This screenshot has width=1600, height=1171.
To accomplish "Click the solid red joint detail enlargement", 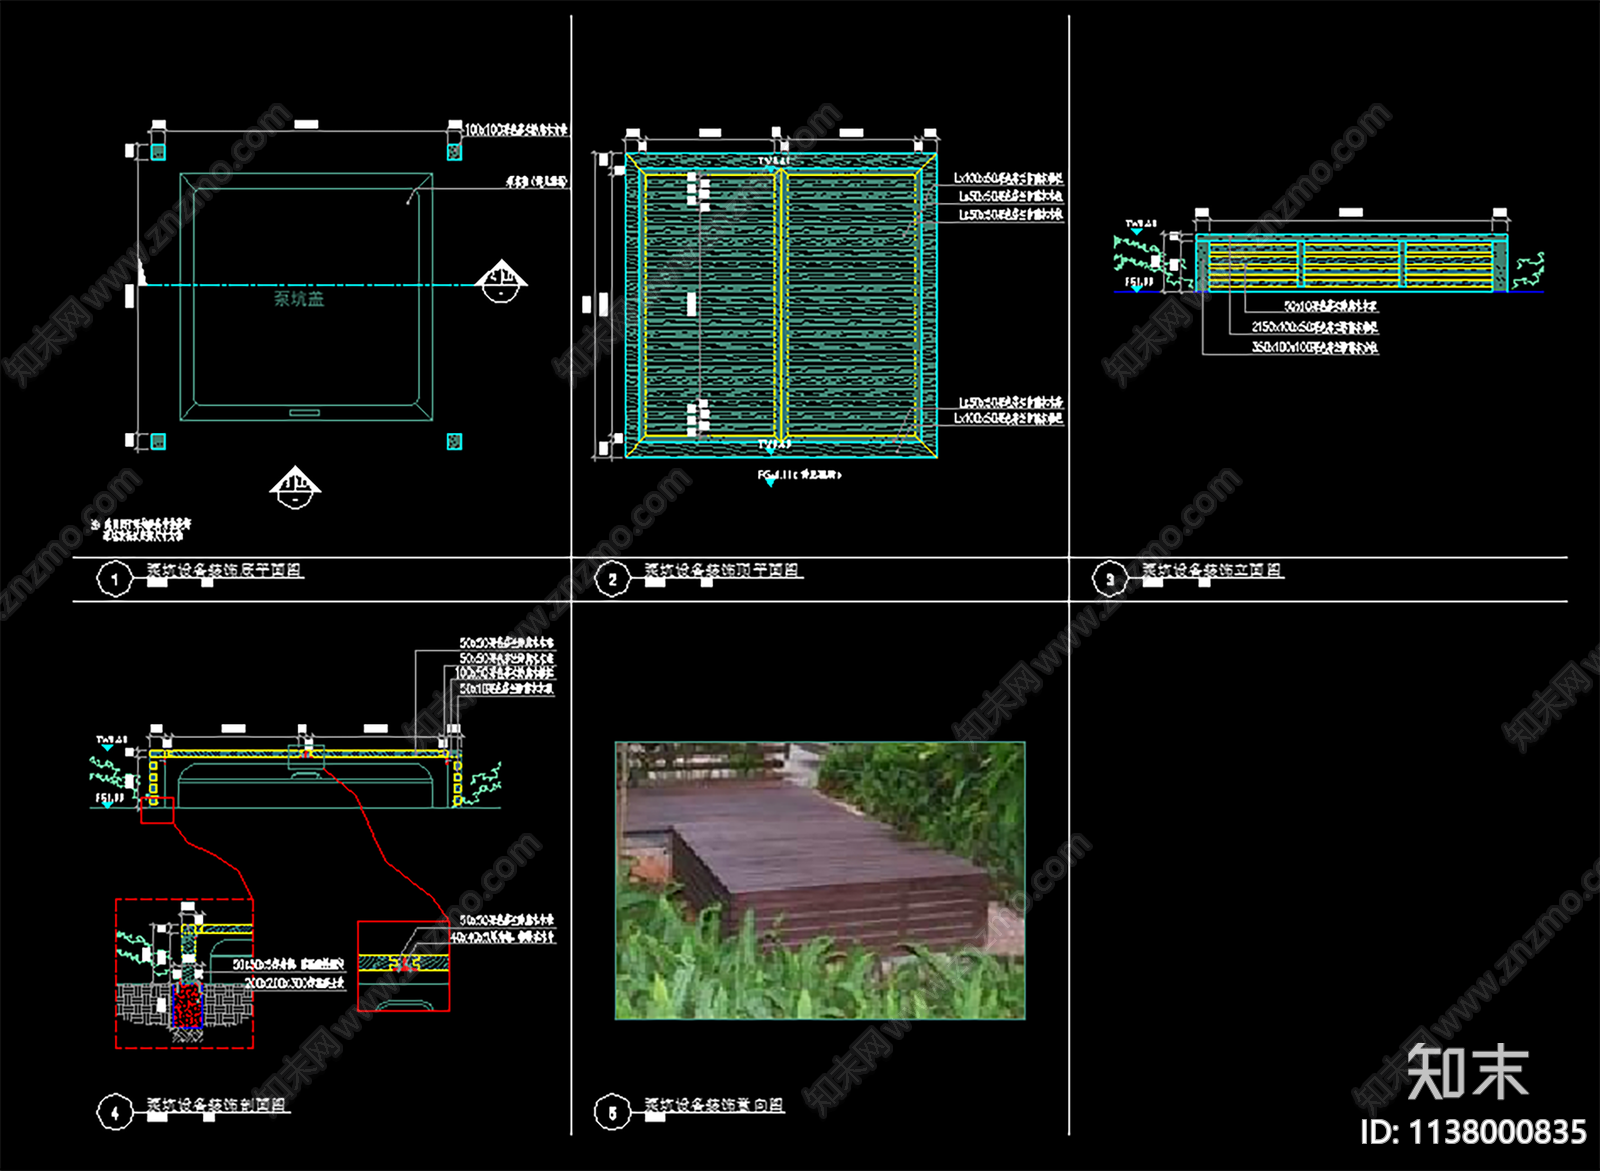I will (404, 966).
